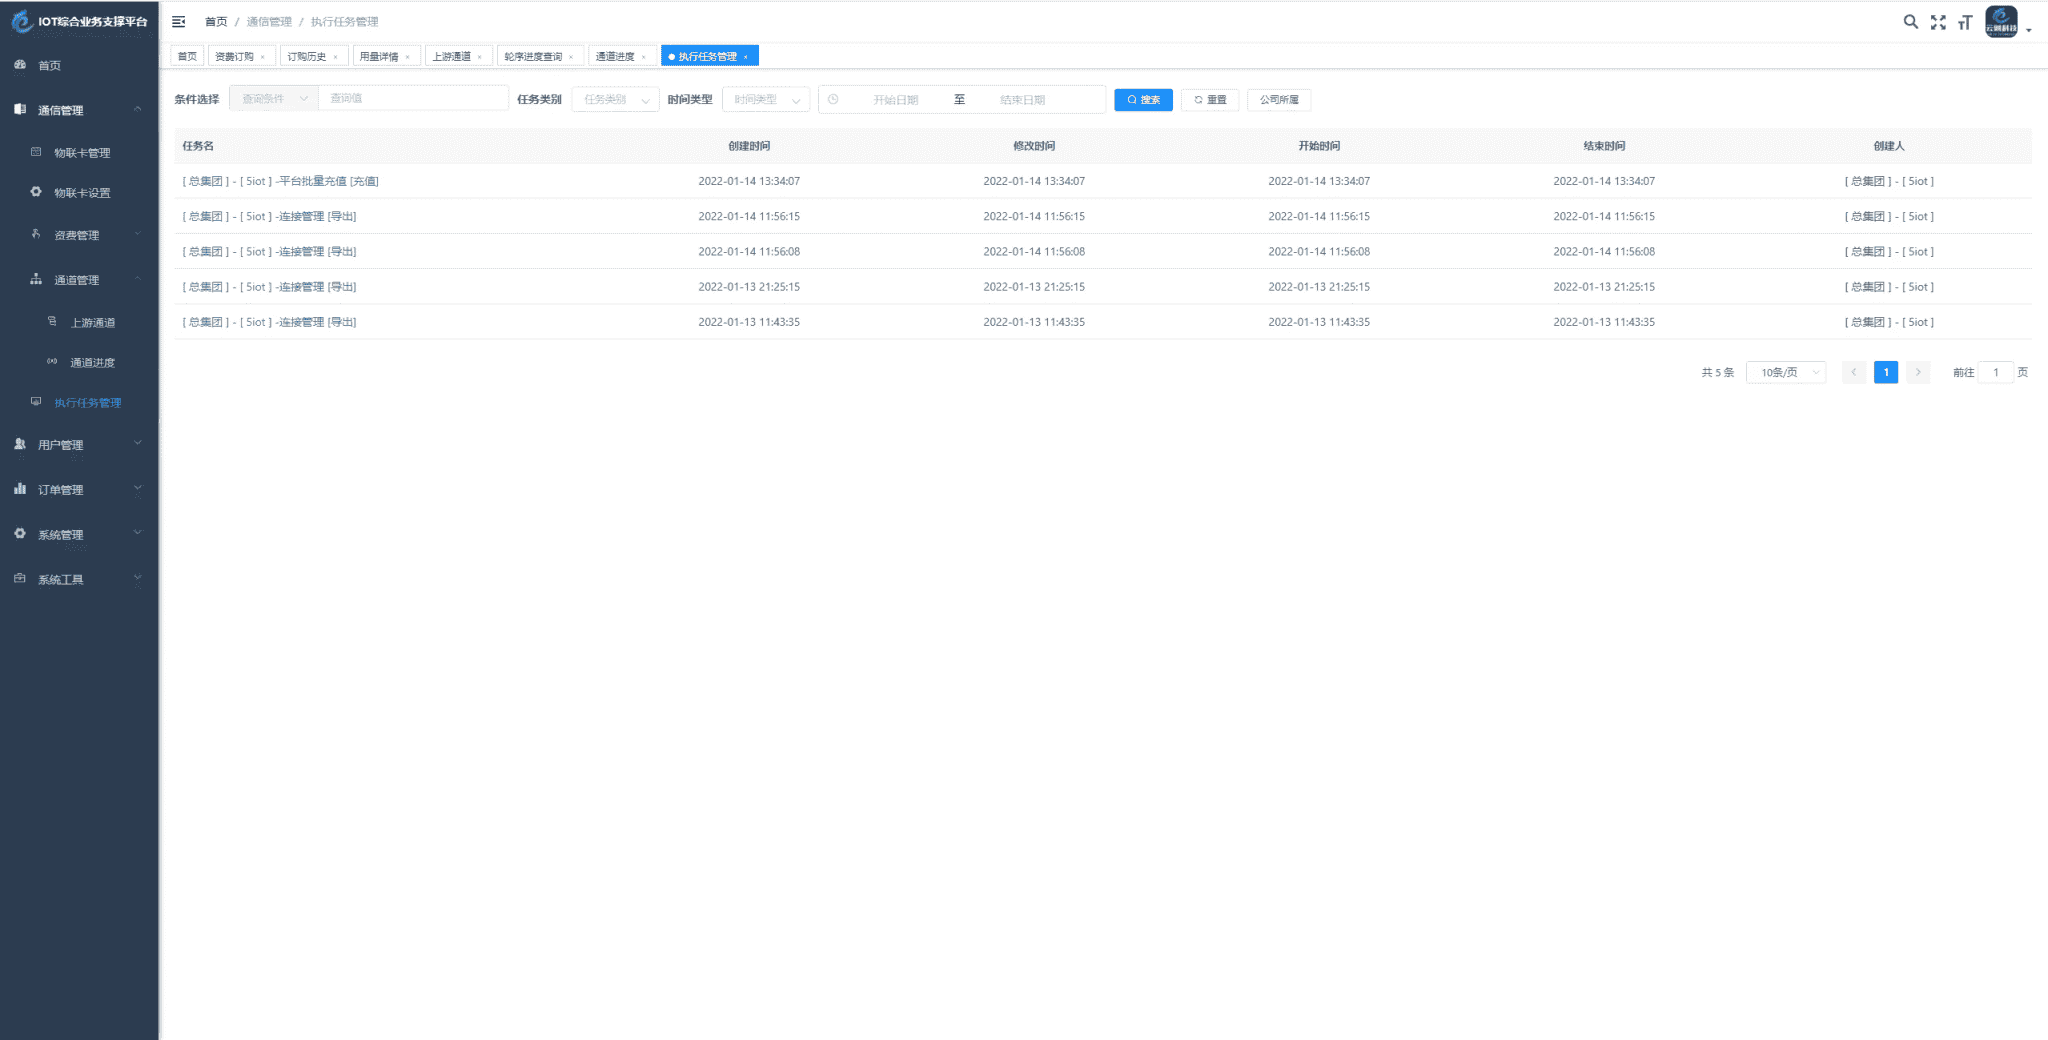Screen dimensions: 2048x1040
Task: Go to 首页 in the sidebar
Action: (x=49, y=65)
